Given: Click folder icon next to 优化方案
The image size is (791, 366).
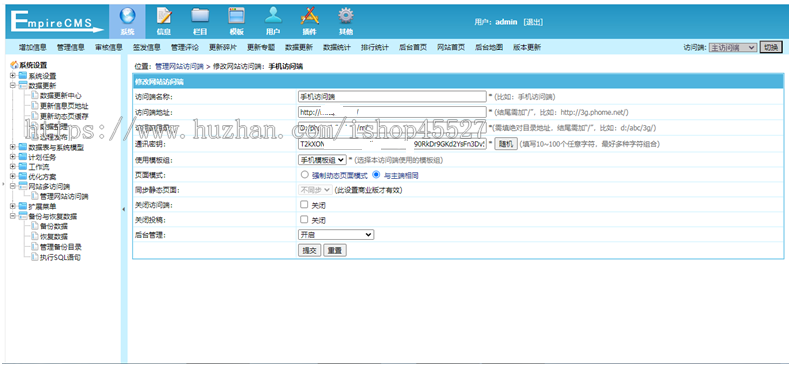Looking at the screenshot, I should pos(22,176).
